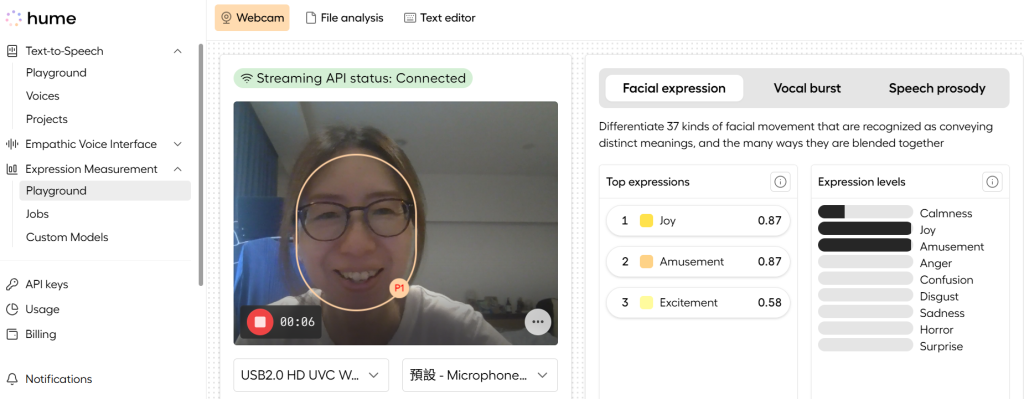Click the Sadness label

coord(942,313)
